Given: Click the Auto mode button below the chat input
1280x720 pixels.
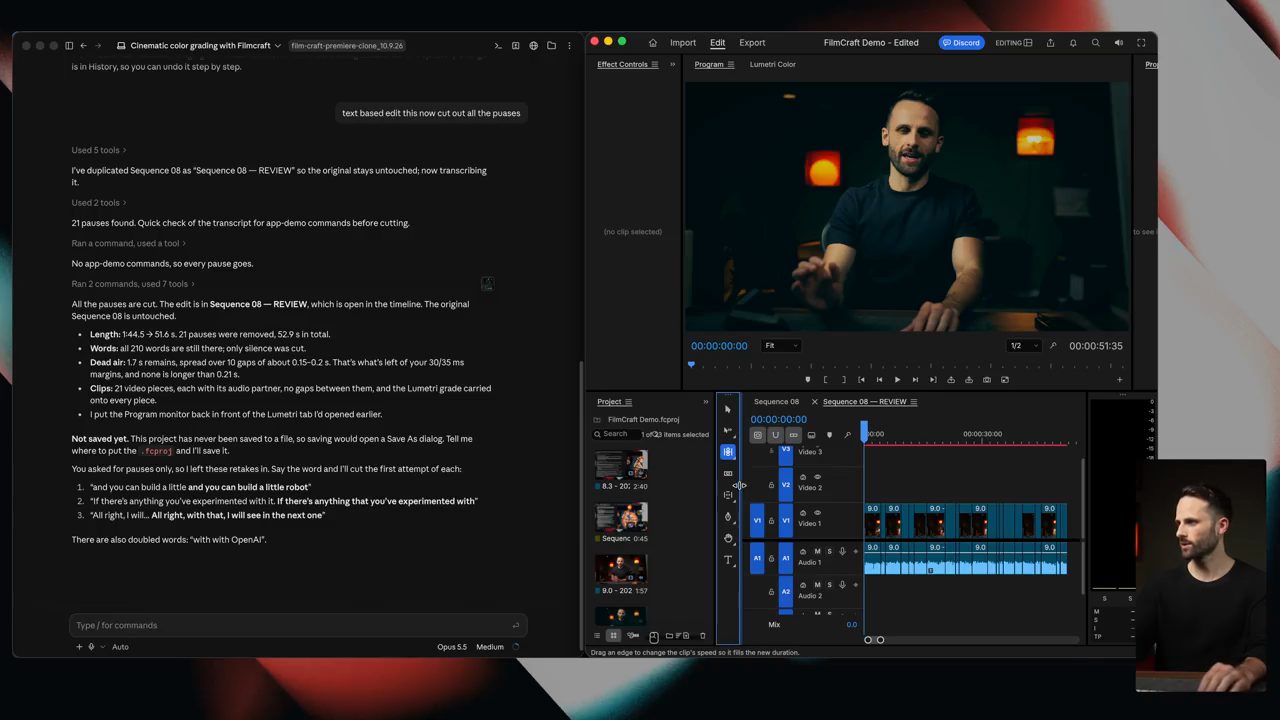Looking at the screenshot, I should coord(120,647).
